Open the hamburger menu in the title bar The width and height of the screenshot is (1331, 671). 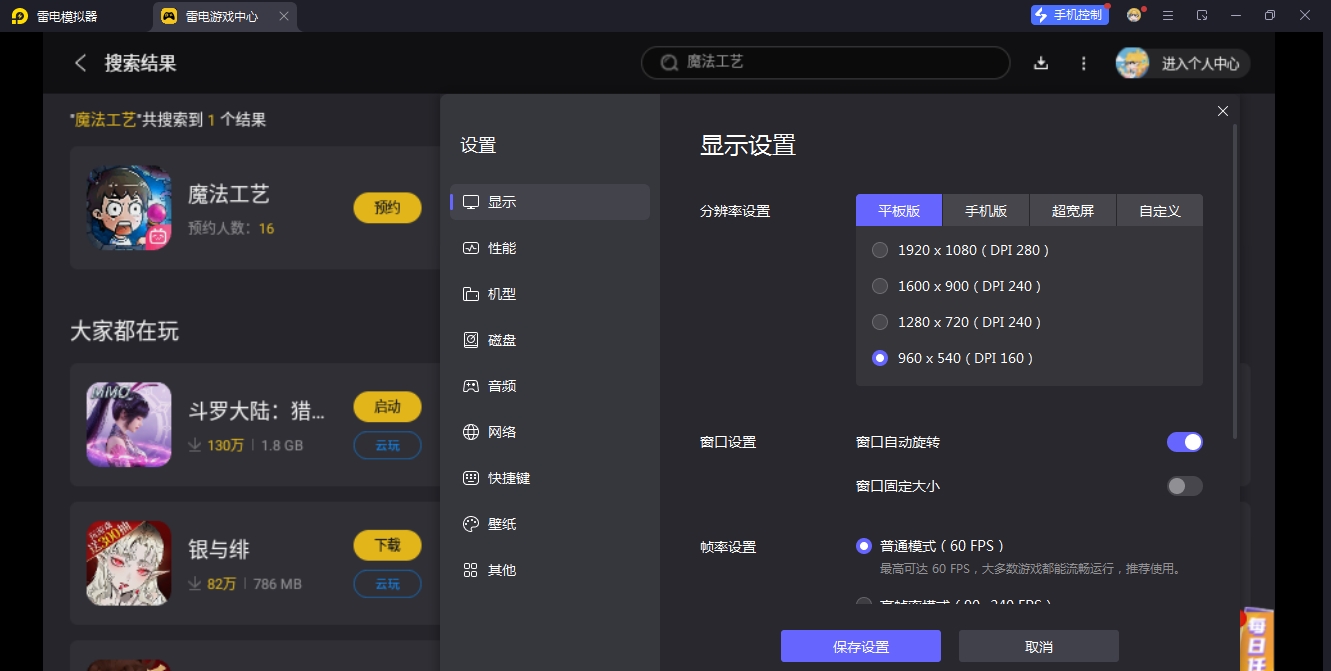point(1168,15)
